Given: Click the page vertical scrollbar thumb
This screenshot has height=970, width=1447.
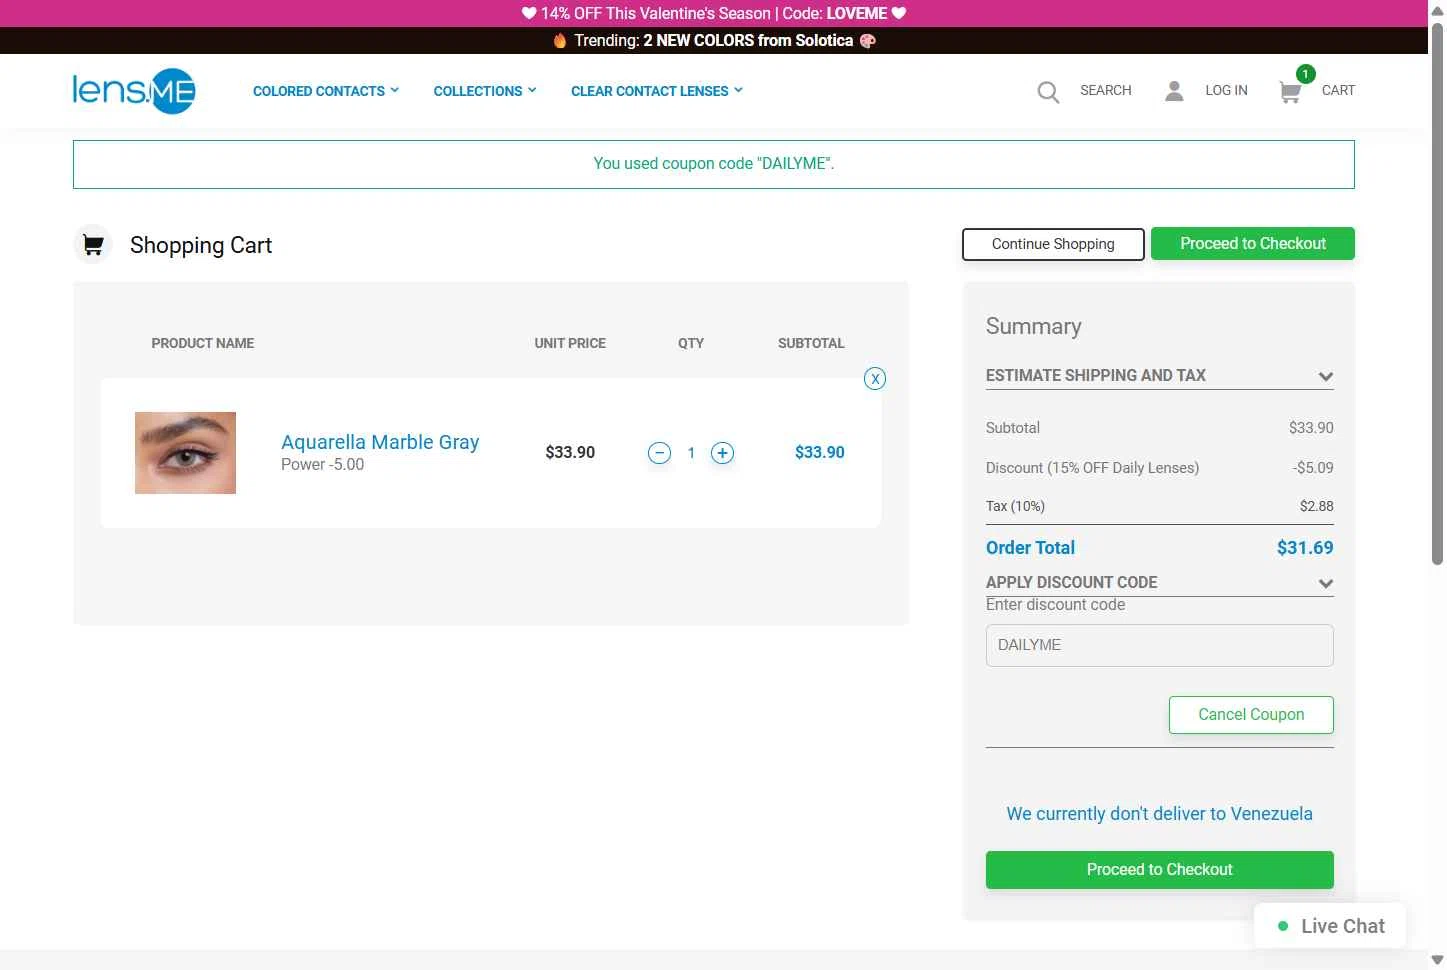Looking at the screenshot, I should (1437, 293).
